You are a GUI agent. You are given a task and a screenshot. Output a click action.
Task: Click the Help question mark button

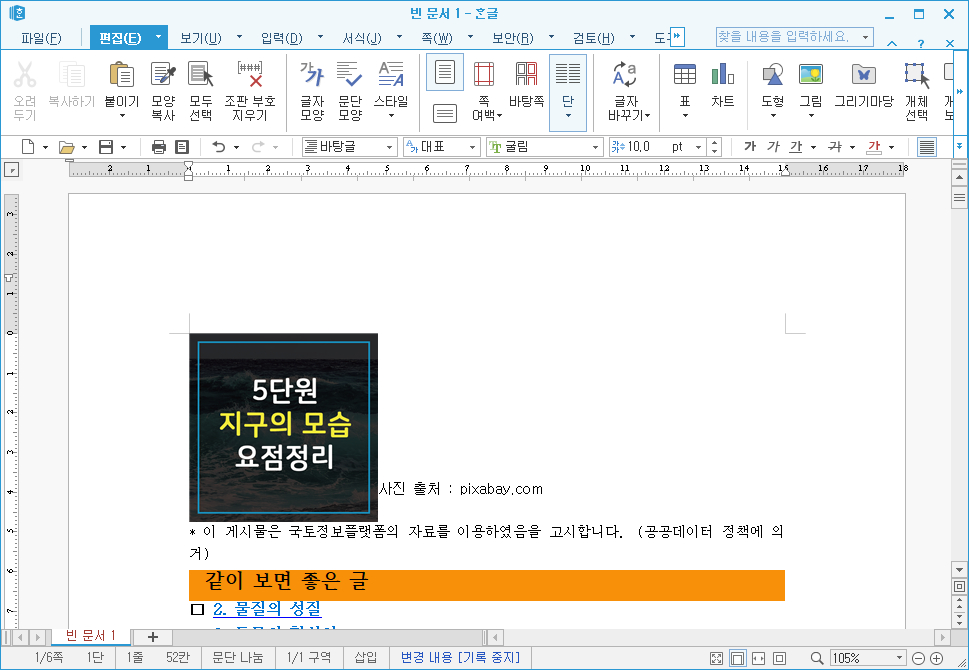pos(921,43)
